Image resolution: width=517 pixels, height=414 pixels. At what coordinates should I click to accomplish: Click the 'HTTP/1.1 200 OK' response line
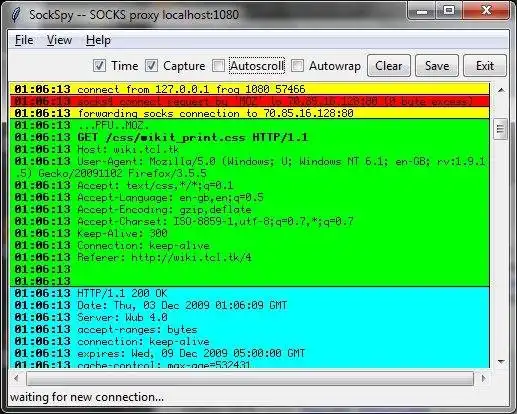pos(250,293)
